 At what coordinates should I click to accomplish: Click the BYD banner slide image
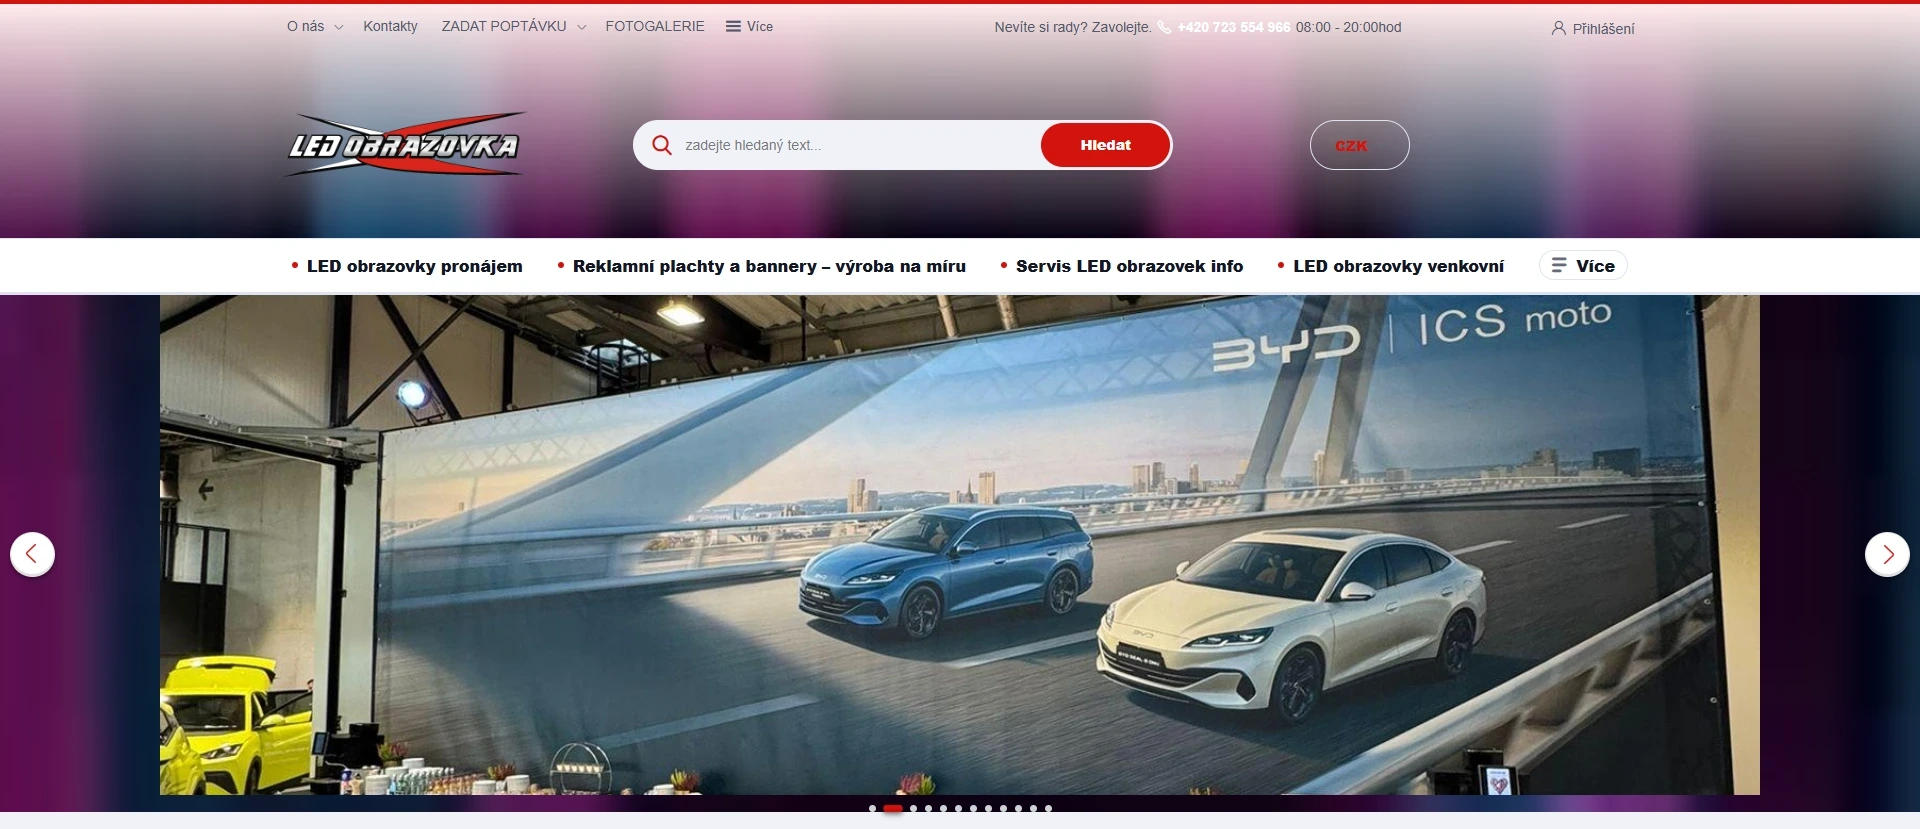pos(960,545)
